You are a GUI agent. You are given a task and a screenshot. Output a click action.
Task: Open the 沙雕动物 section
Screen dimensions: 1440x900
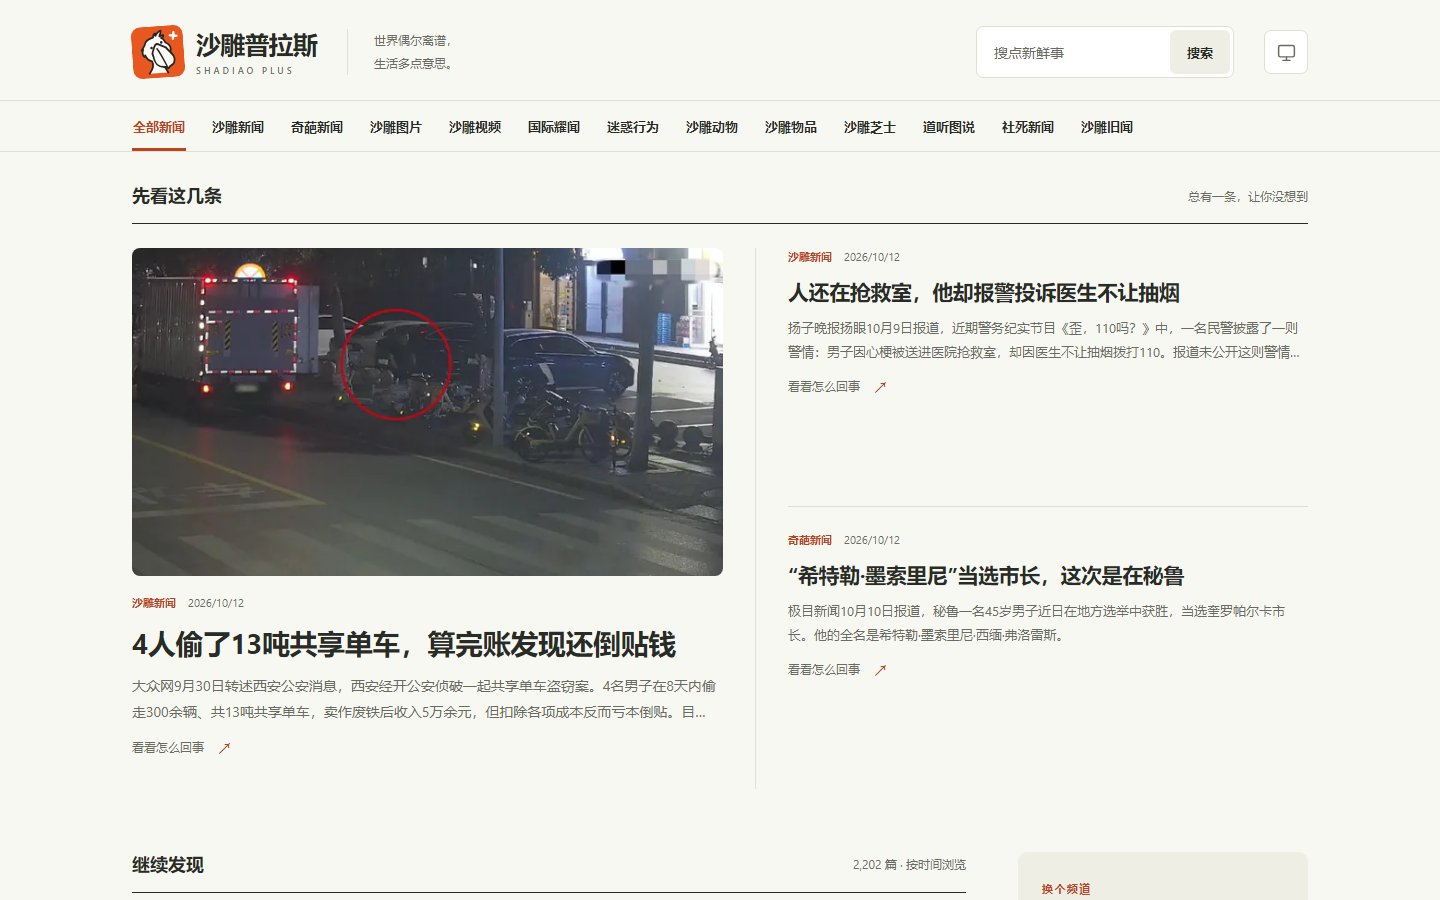click(712, 127)
